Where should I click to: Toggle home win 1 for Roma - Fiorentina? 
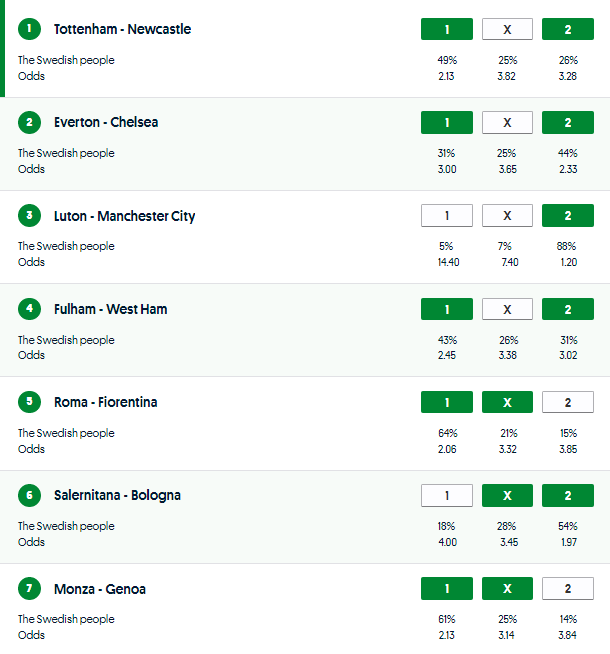click(447, 402)
